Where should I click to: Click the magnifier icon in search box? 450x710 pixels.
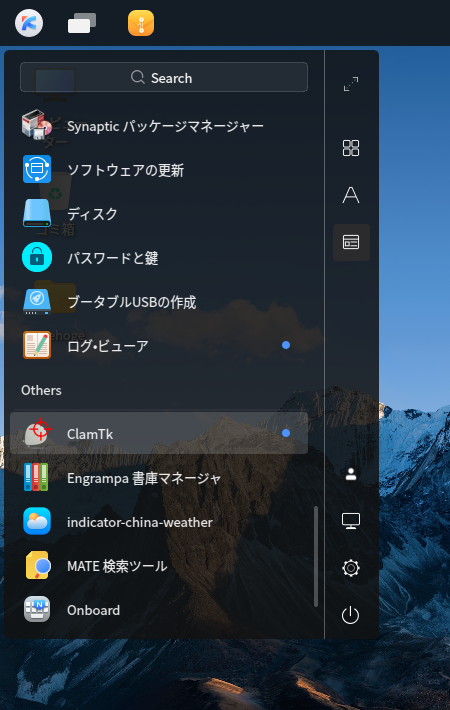[x=138, y=77]
